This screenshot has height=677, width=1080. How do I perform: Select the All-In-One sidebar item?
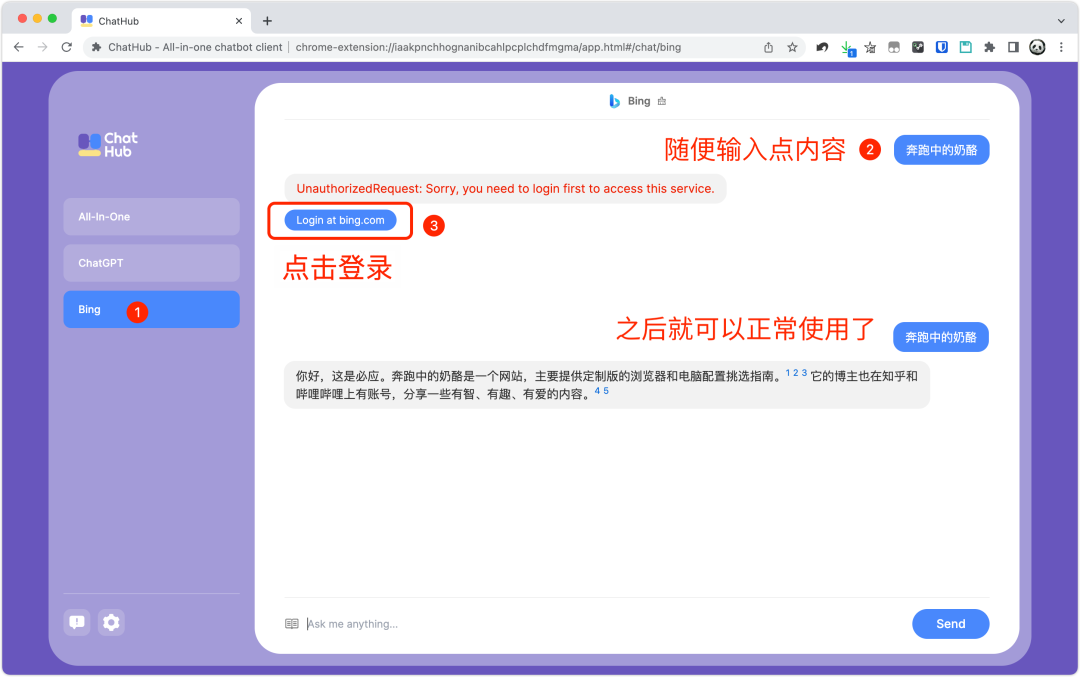click(x=152, y=216)
